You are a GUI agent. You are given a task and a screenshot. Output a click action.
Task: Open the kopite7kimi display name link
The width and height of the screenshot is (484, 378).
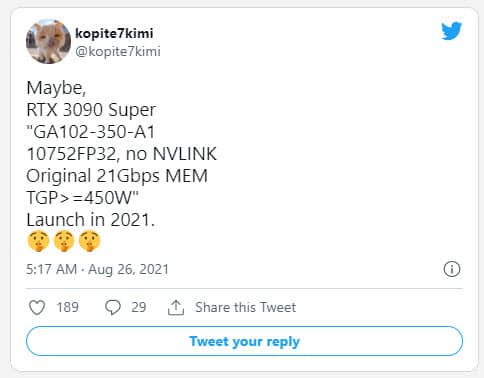point(114,33)
